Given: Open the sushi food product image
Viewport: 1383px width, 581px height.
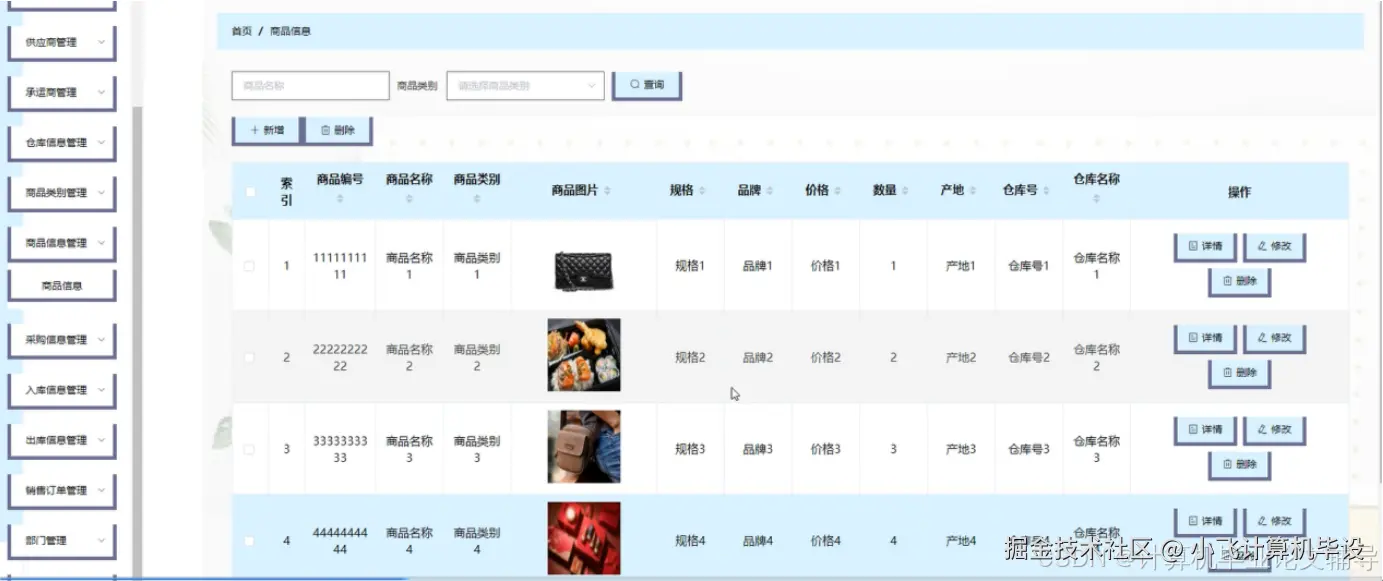Looking at the screenshot, I should pos(584,355).
